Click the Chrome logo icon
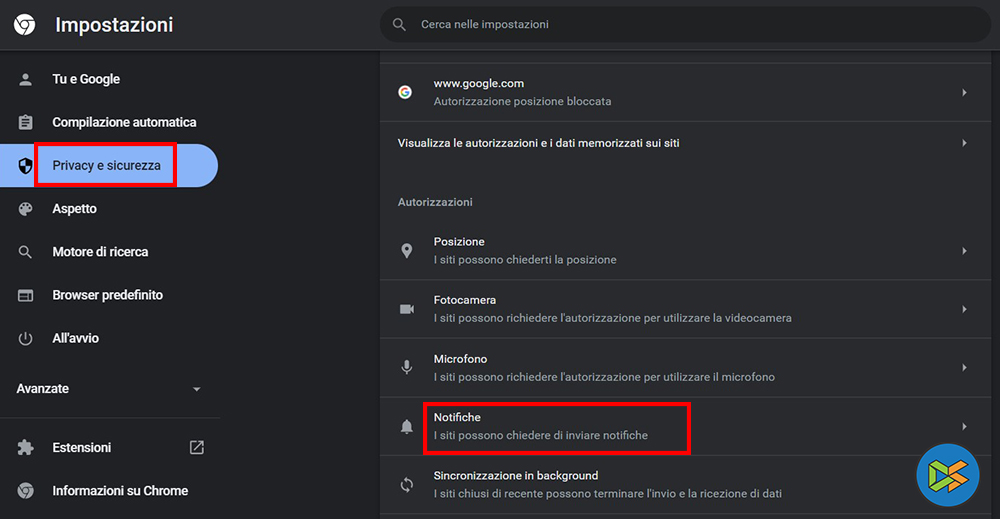The image size is (1000, 519). point(25,25)
